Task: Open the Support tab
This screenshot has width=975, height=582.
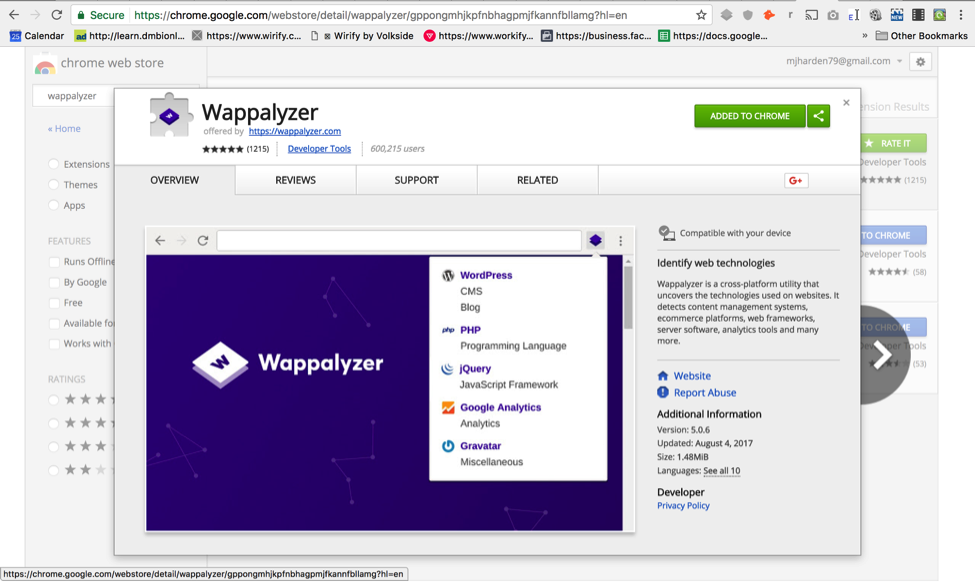Action: click(x=417, y=180)
